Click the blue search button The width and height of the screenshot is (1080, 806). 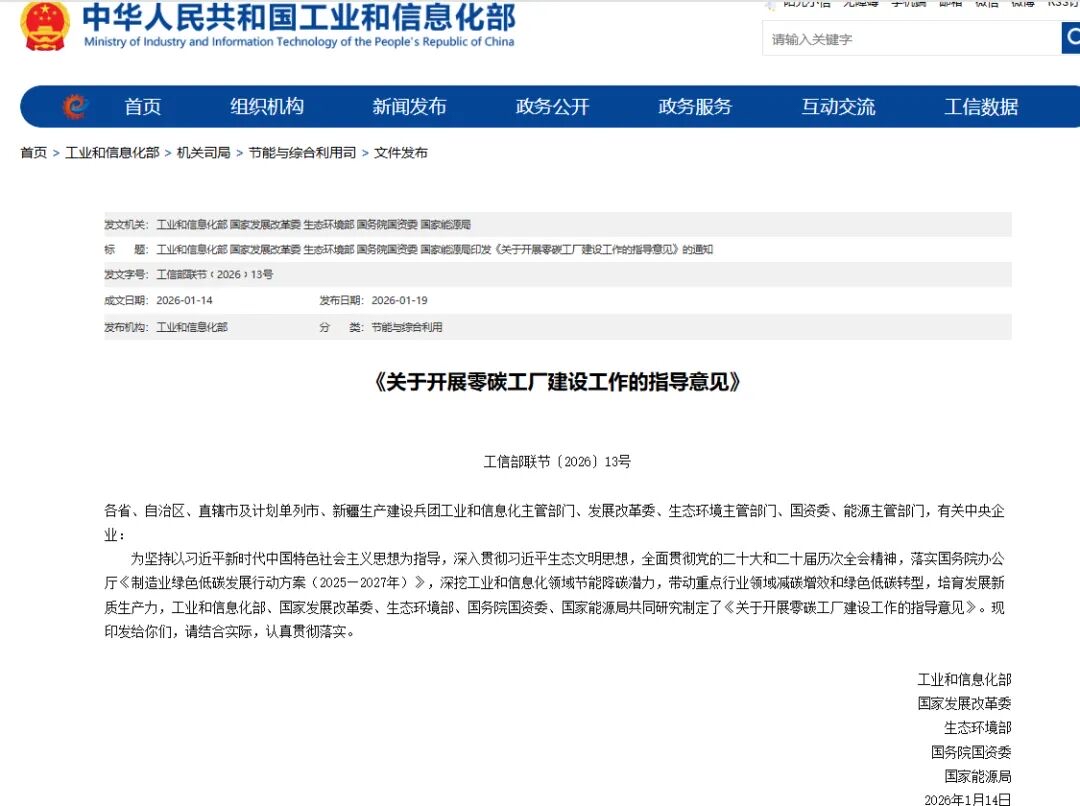pyautogui.click(x=1071, y=38)
